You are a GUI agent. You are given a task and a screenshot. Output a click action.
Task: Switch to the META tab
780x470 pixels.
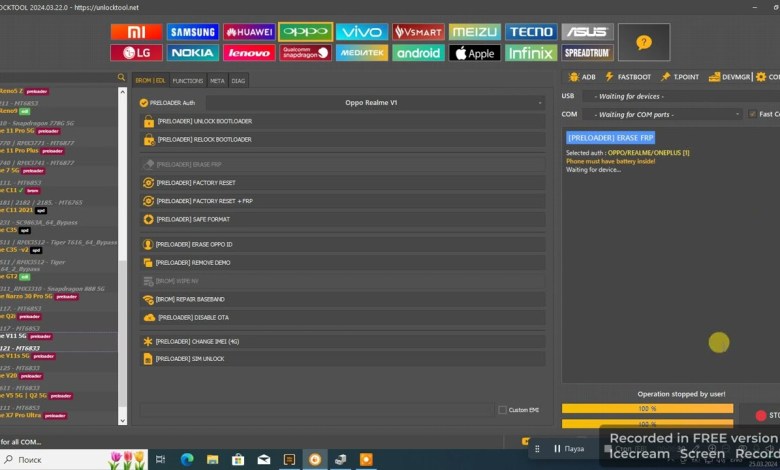click(x=217, y=80)
